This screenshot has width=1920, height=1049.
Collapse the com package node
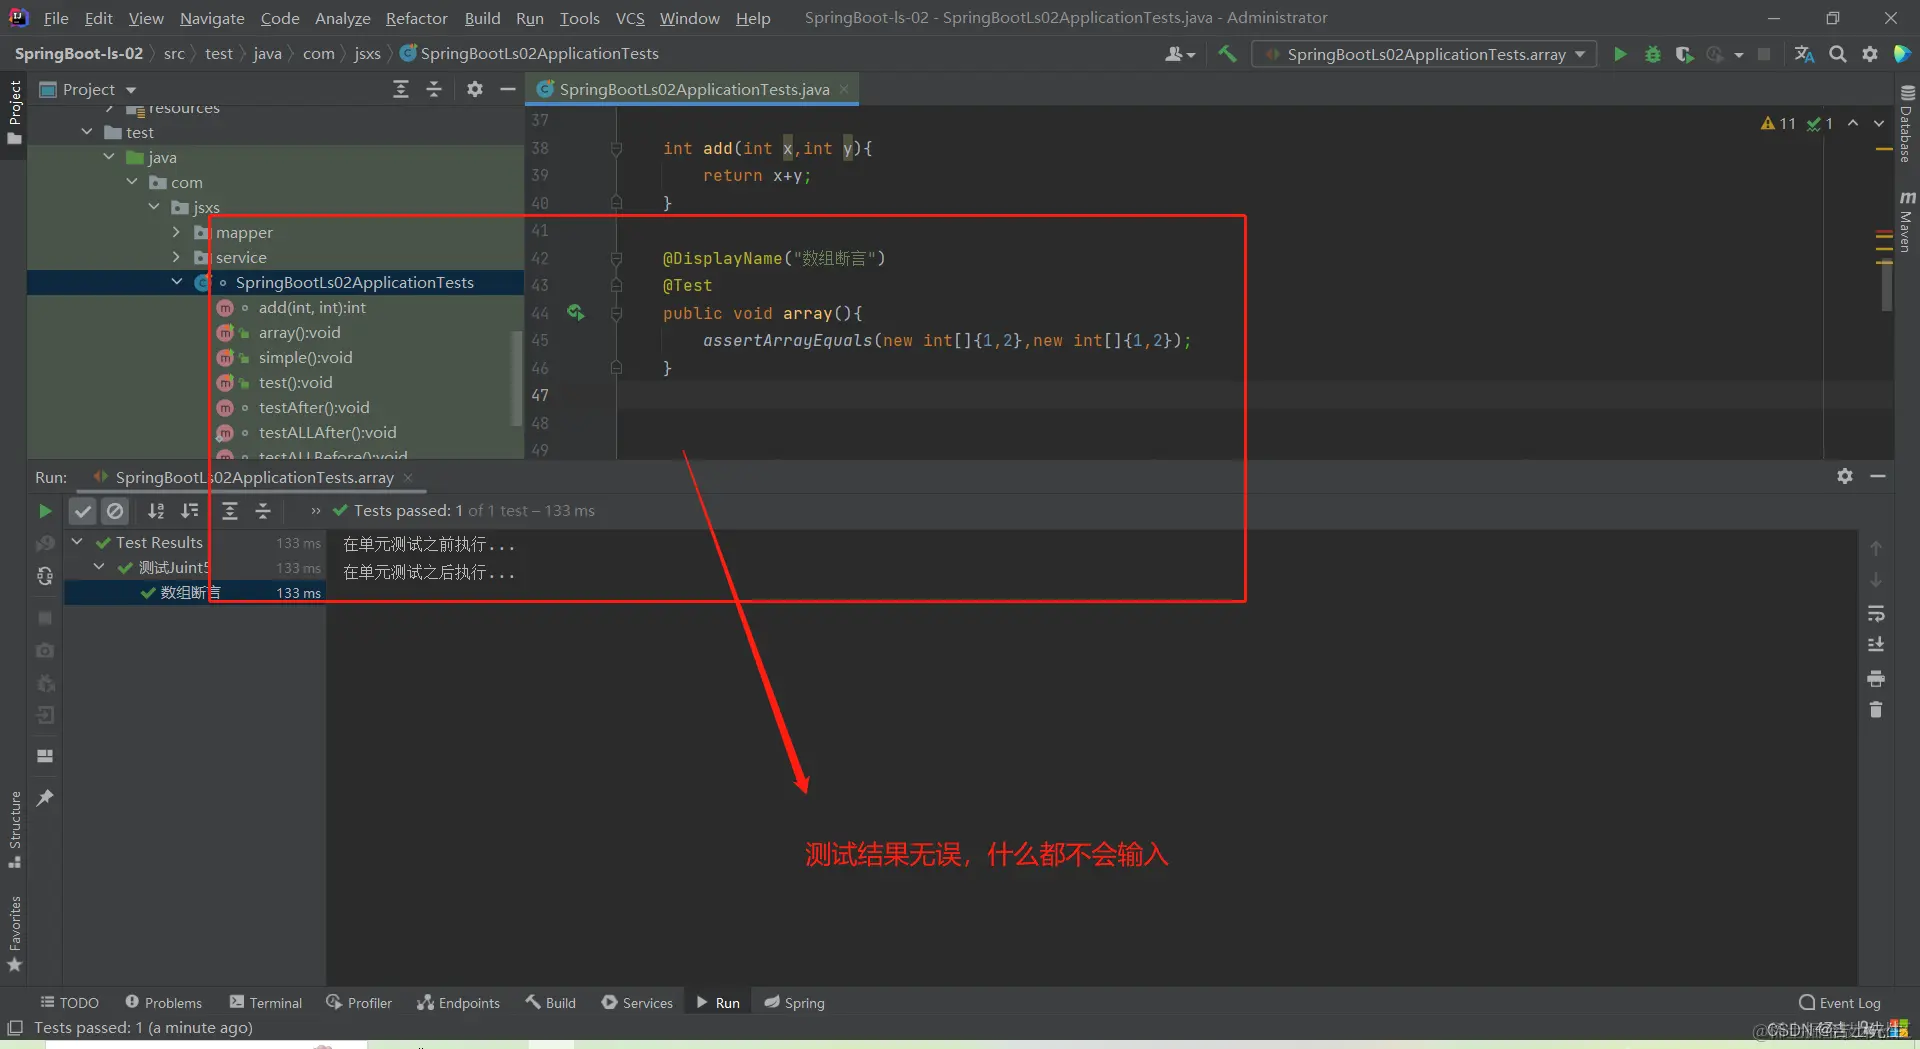click(132, 182)
